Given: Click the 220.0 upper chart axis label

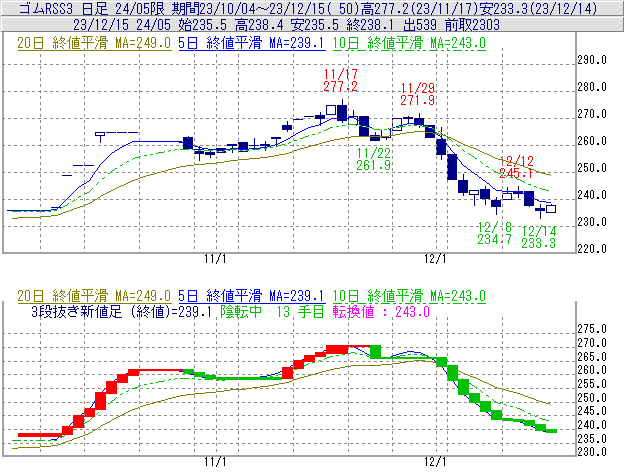Looking at the screenshot, I should [x=592, y=249].
